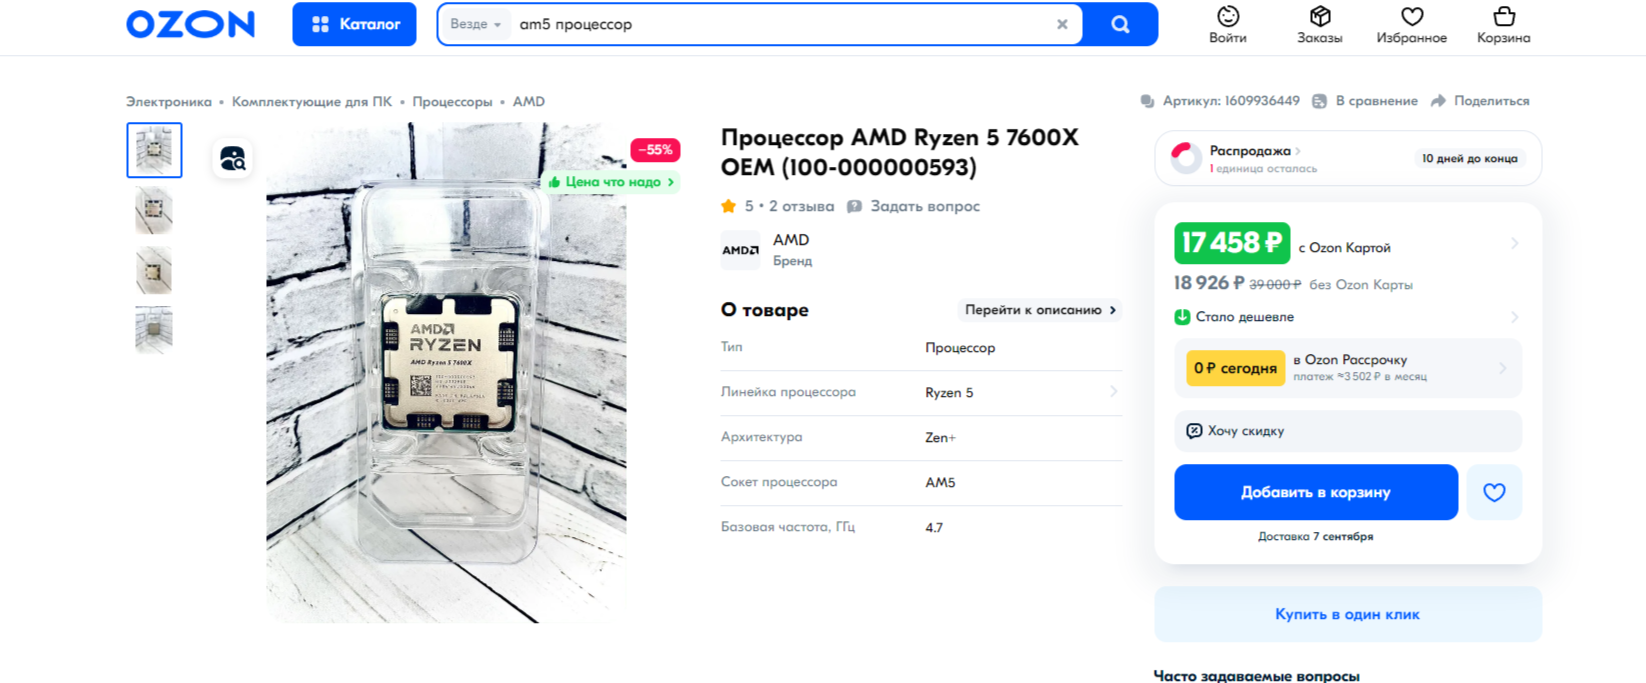
Task: Go to AMD breadcrumb
Action: coord(529,102)
